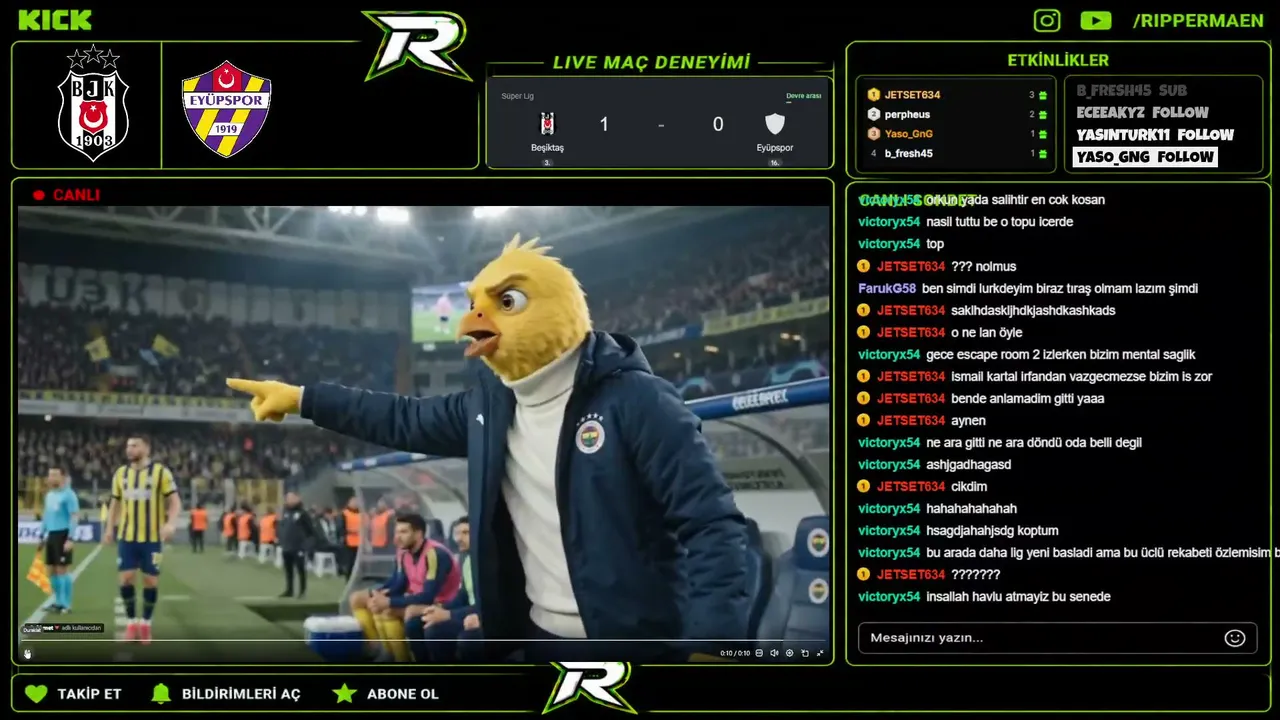Screen dimensions: 1280x720
Task: Click the Eyüpspor shield in scoreboard
Action: (x=775, y=124)
